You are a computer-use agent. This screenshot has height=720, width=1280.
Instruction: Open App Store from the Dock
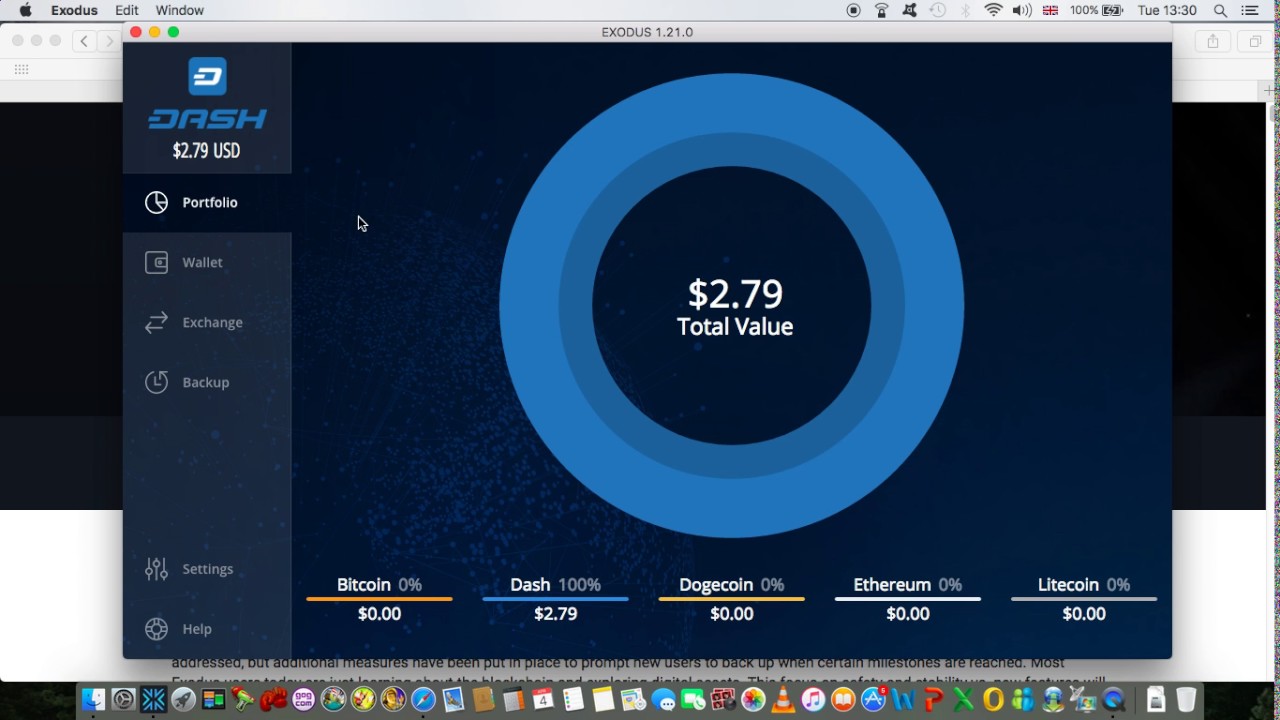(x=873, y=699)
